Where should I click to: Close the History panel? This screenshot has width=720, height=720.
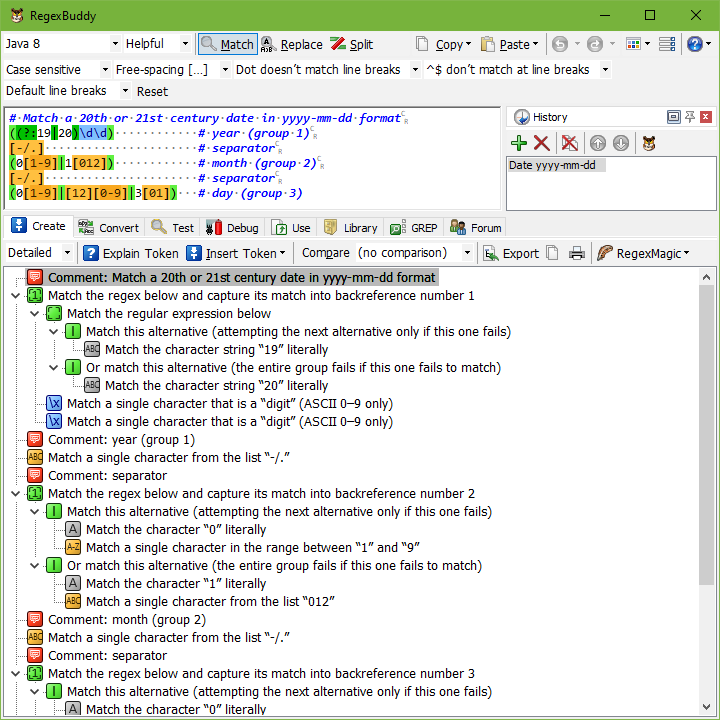point(706,117)
